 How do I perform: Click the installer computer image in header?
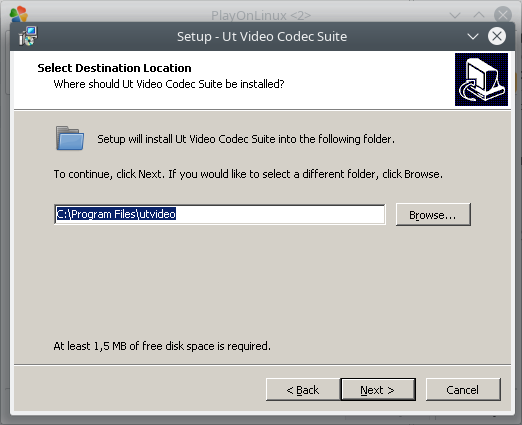[481, 79]
